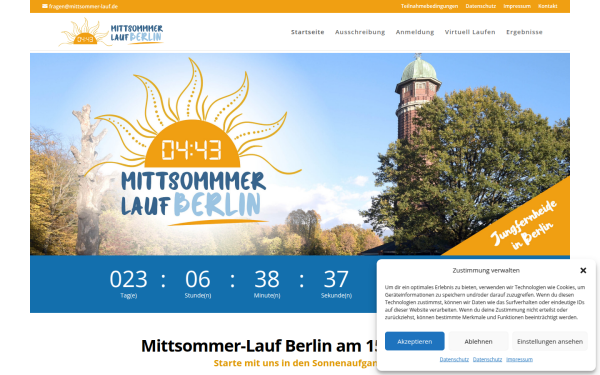Open the Kontakt link in the top bar
This screenshot has width=600, height=375.
click(548, 6)
